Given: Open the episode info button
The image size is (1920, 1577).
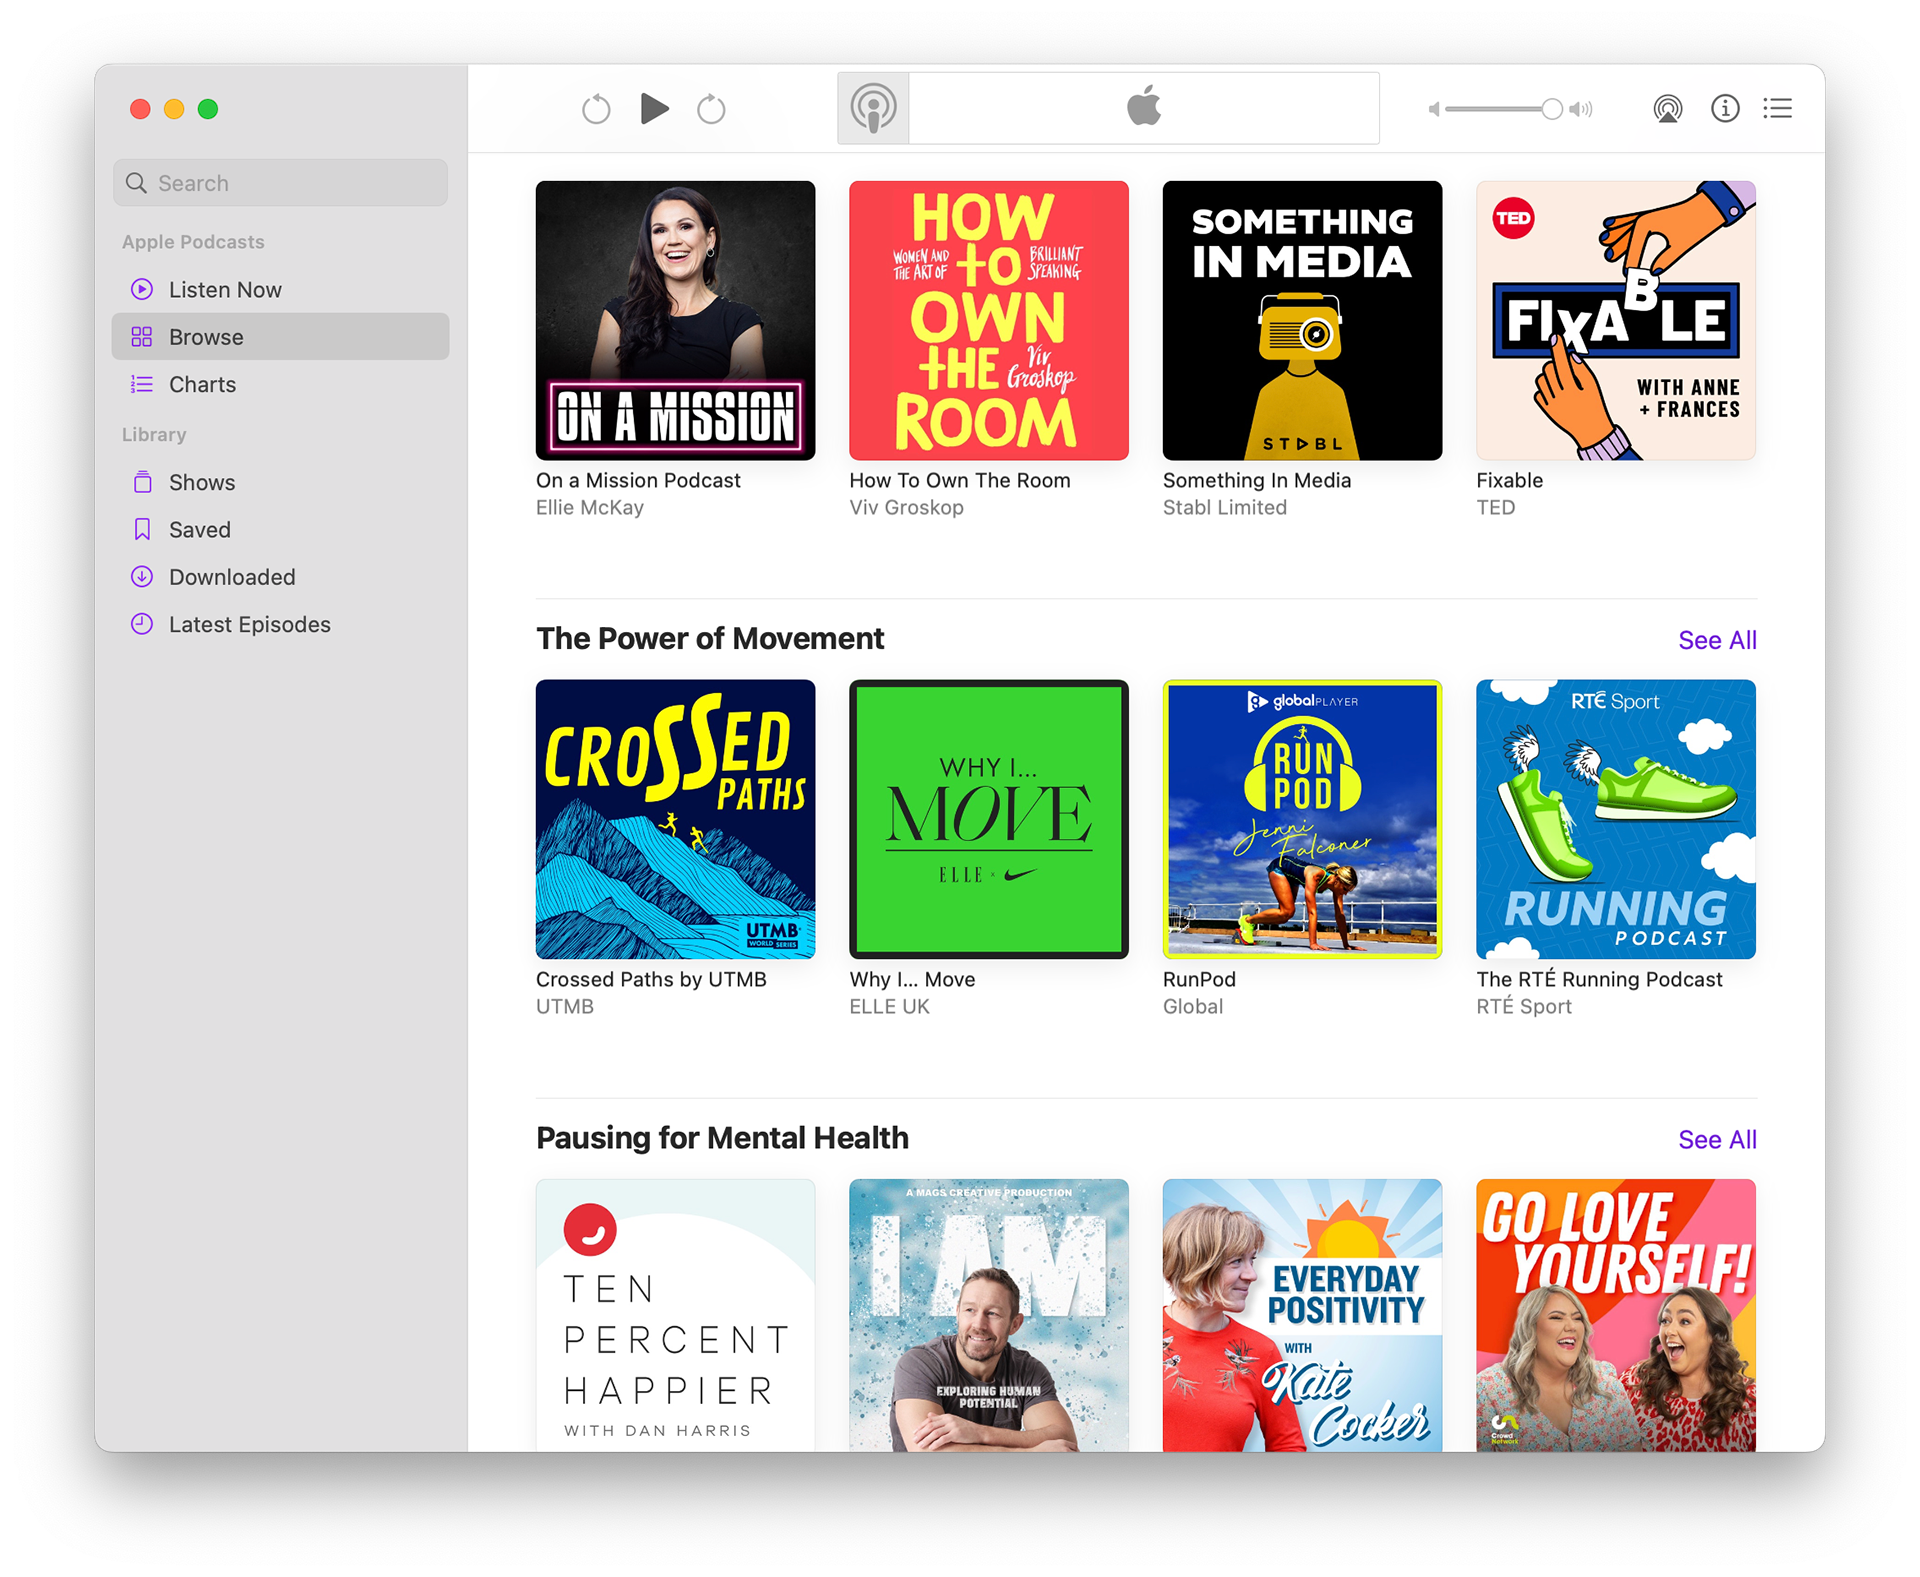Looking at the screenshot, I should 1725,108.
